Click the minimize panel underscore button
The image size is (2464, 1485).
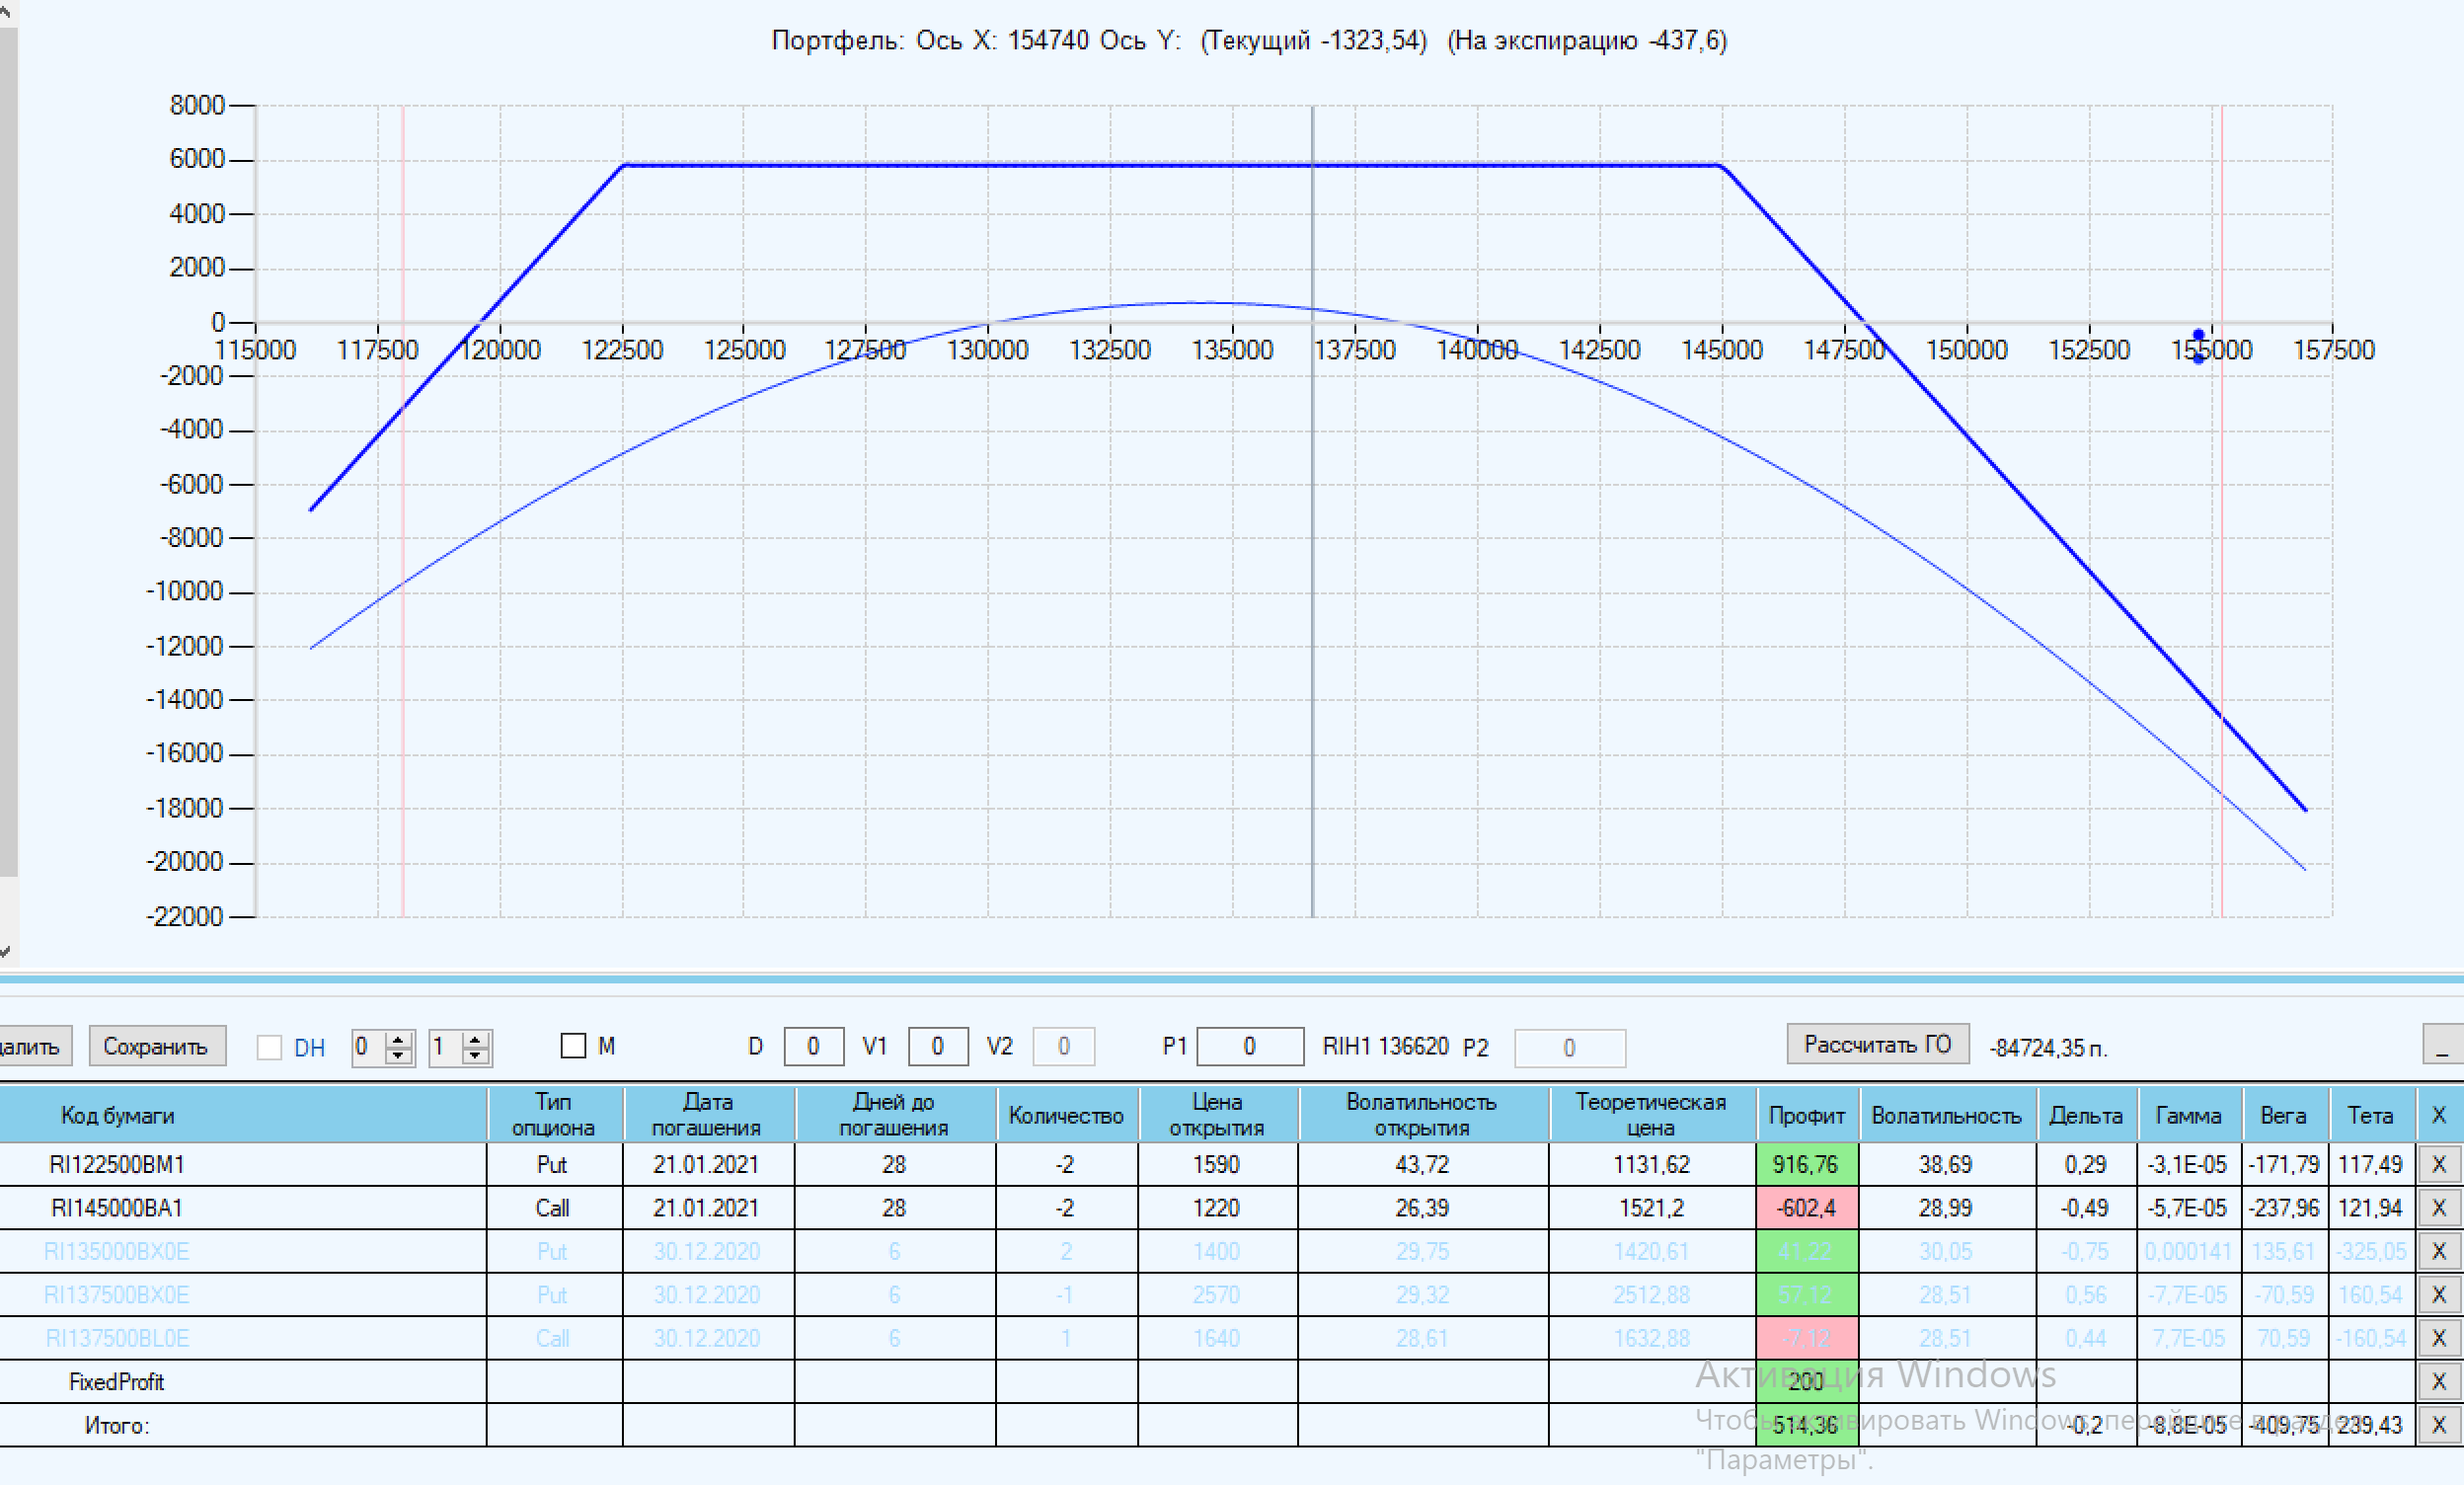[x=2442, y=1046]
